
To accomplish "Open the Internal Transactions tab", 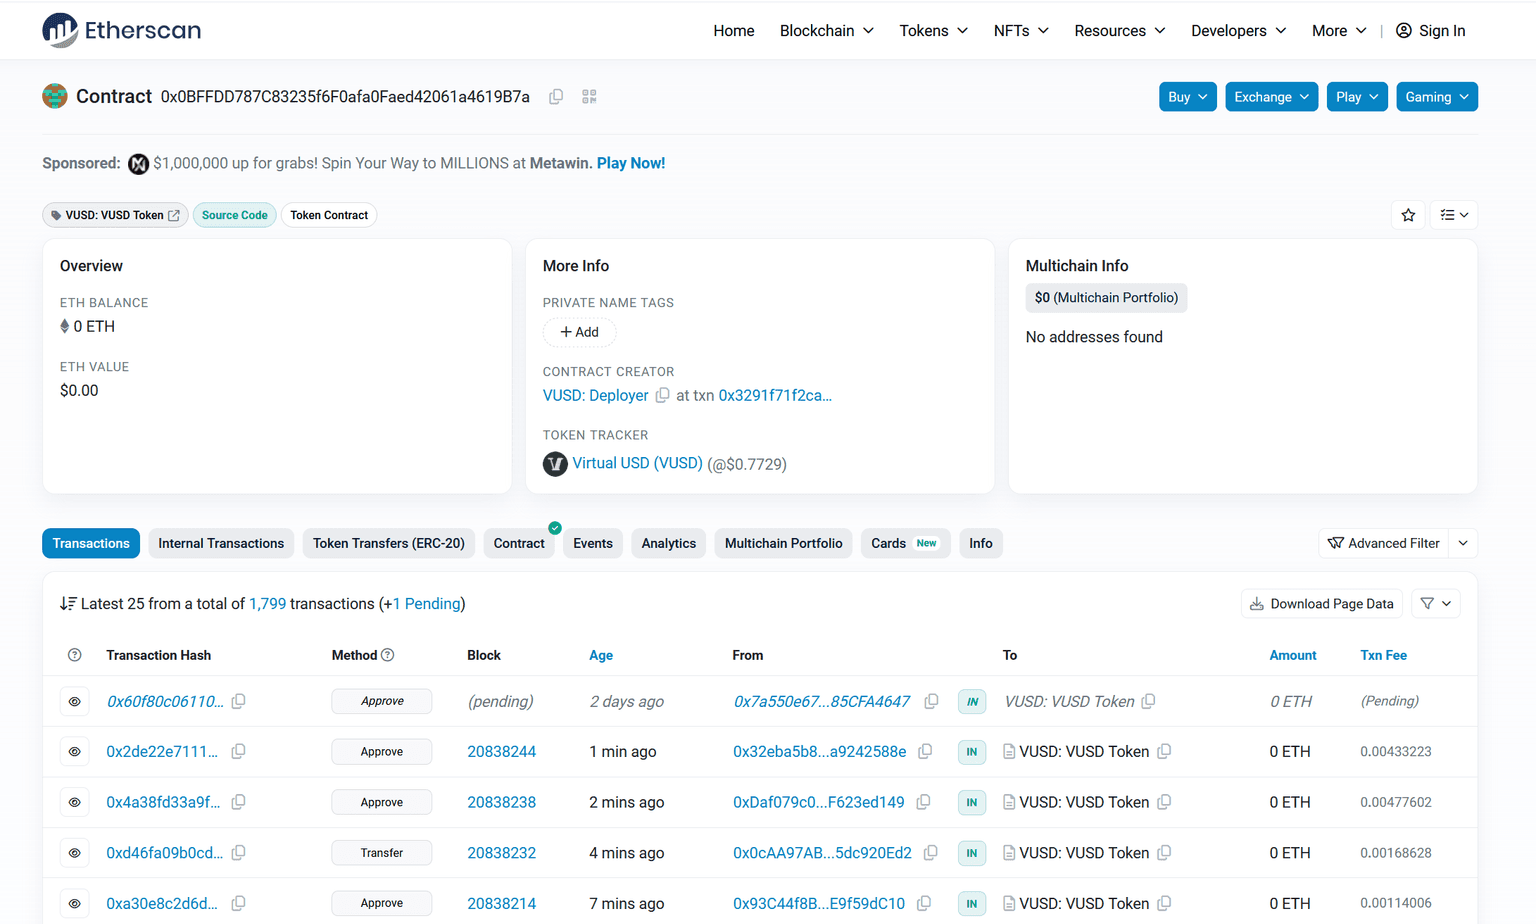I will [x=221, y=543].
